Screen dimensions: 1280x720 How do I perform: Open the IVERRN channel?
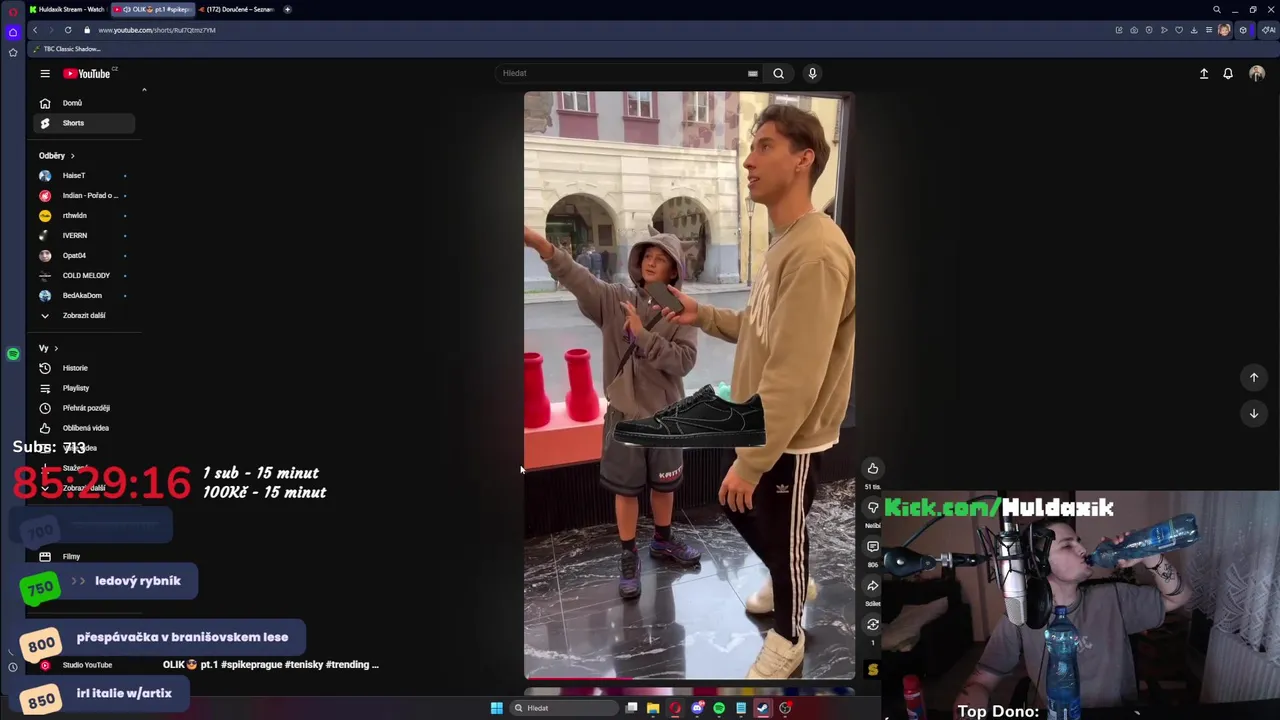point(84,236)
